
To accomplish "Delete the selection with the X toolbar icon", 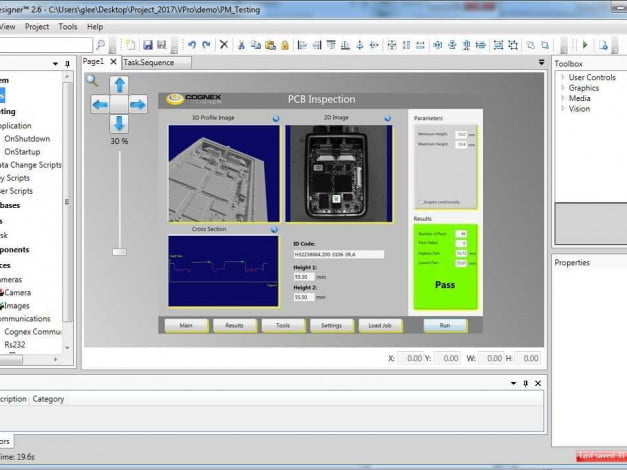I will (224, 45).
